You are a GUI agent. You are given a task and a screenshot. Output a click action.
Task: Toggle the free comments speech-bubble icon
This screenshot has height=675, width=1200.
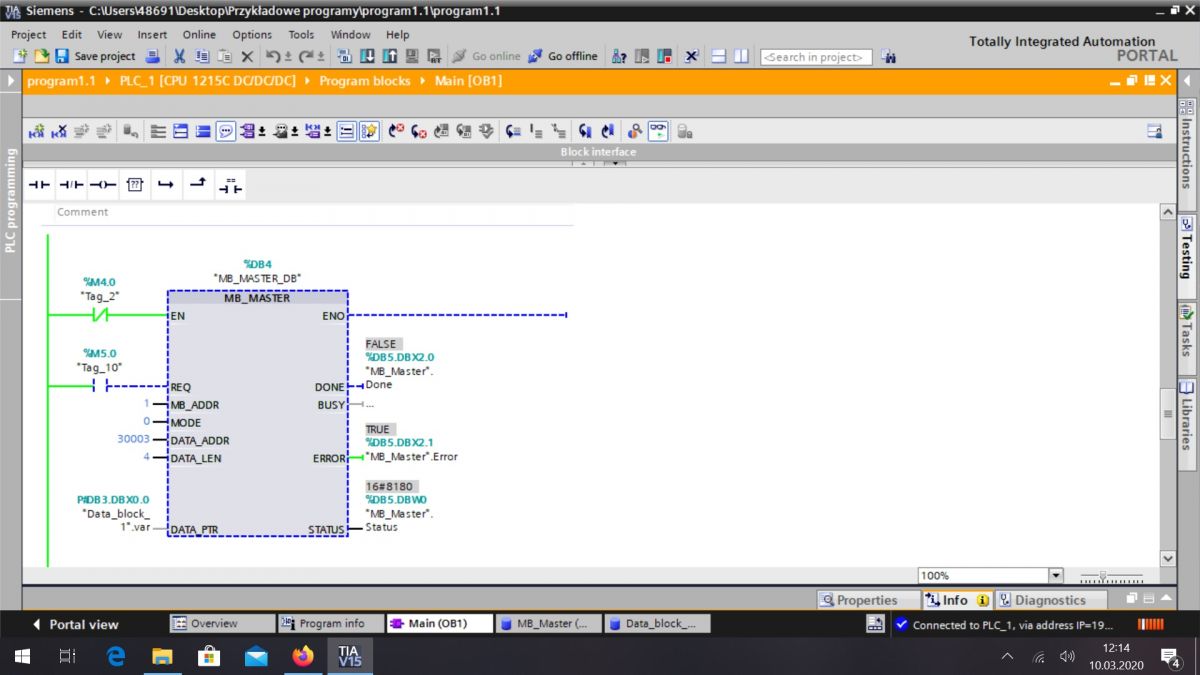tap(226, 131)
